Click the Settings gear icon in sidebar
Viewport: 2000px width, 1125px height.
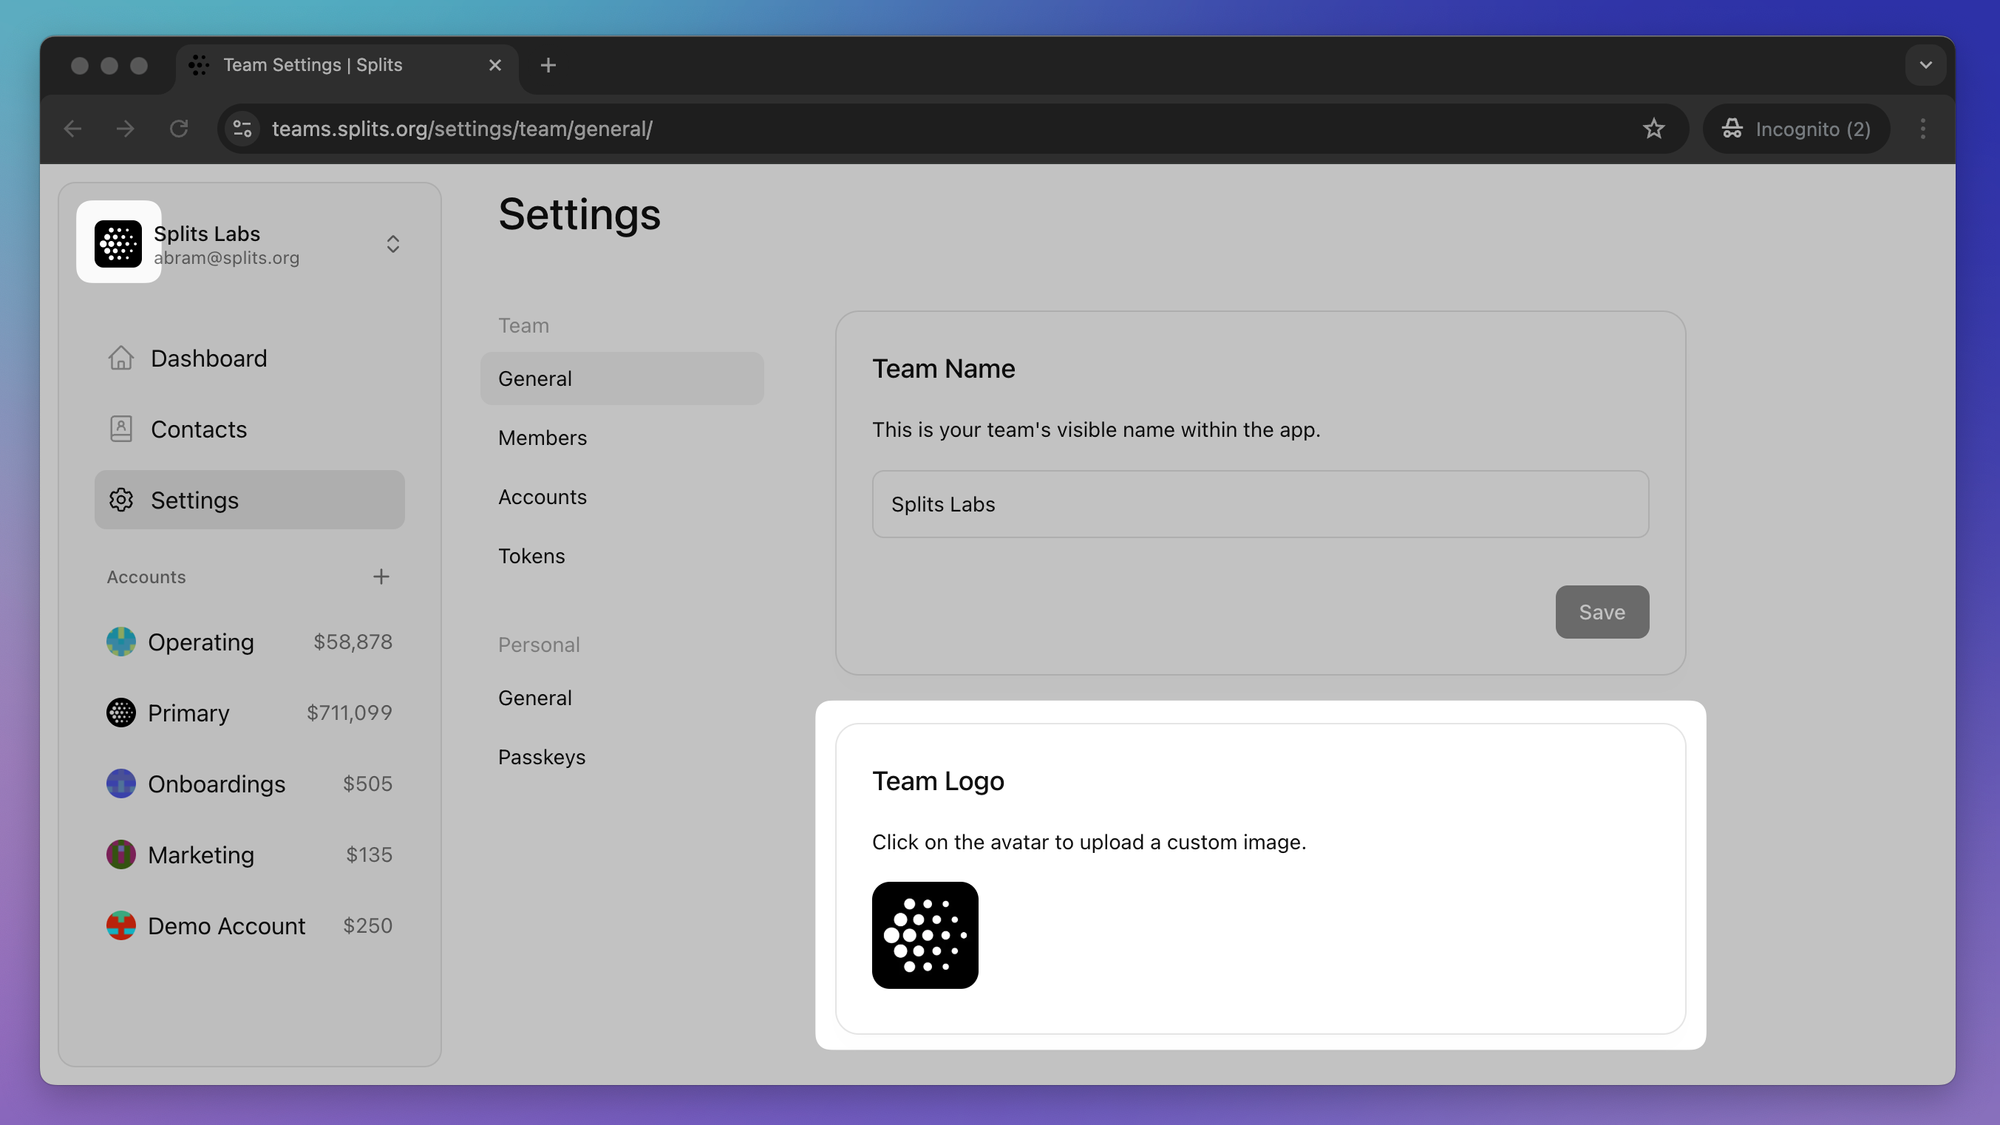(121, 500)
